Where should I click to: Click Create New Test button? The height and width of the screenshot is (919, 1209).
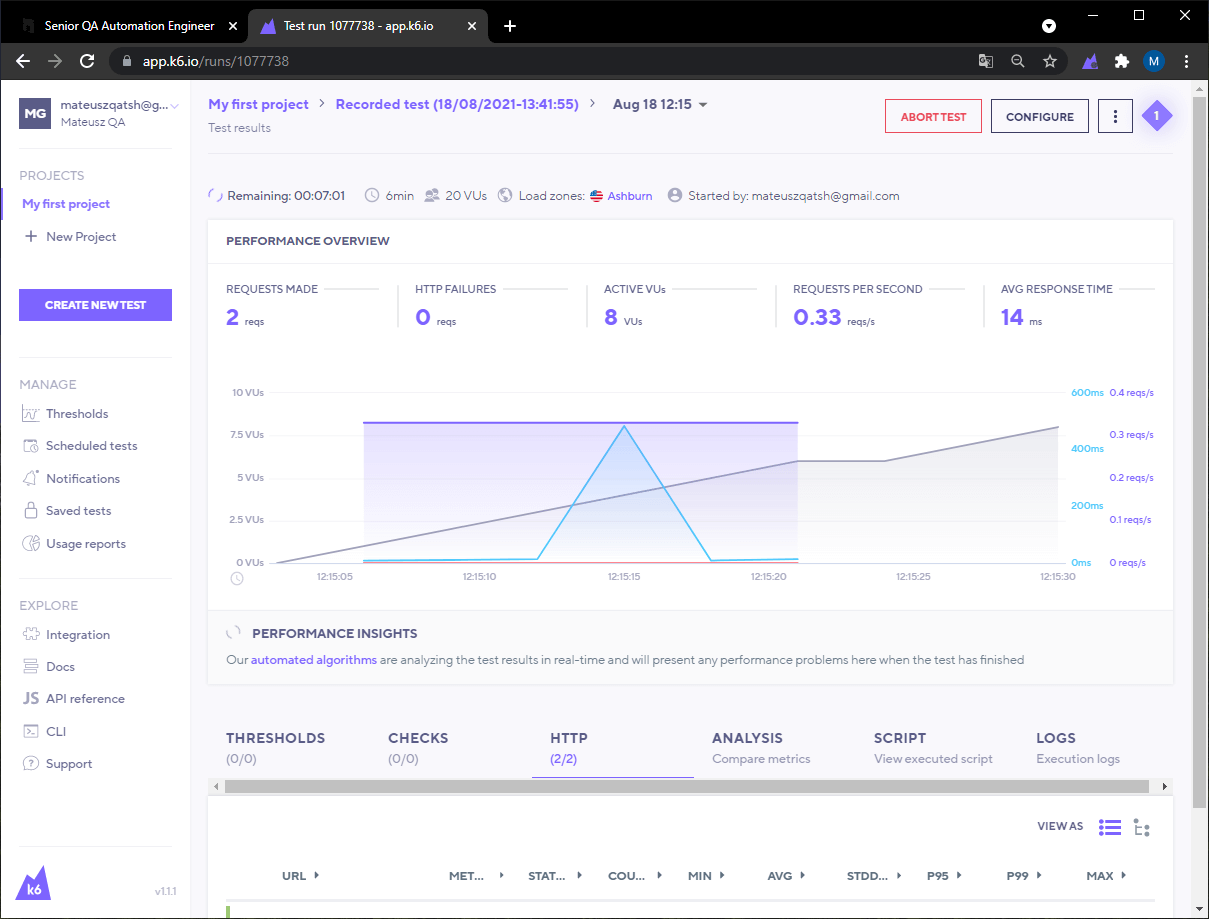pos(95,305)
